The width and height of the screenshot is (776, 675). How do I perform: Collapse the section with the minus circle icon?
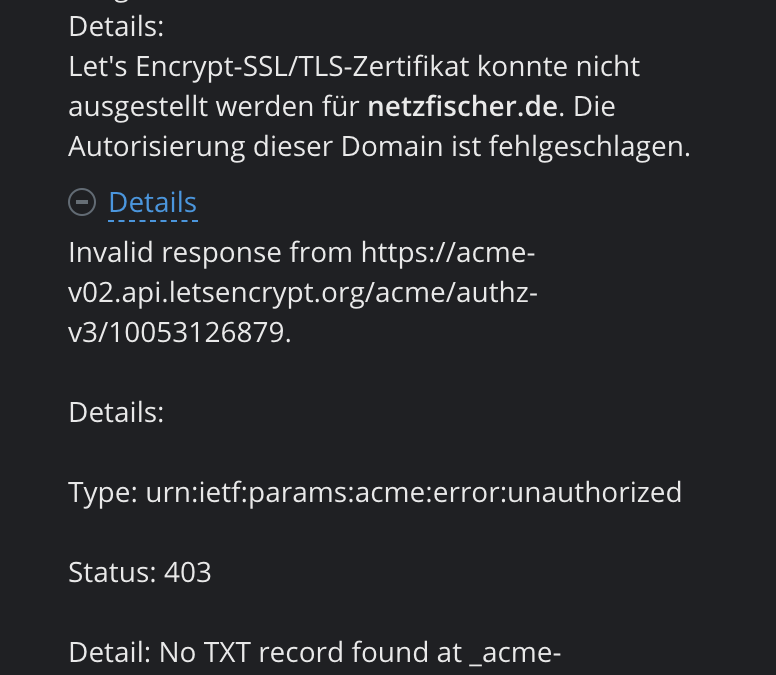(x=82, y=202)
